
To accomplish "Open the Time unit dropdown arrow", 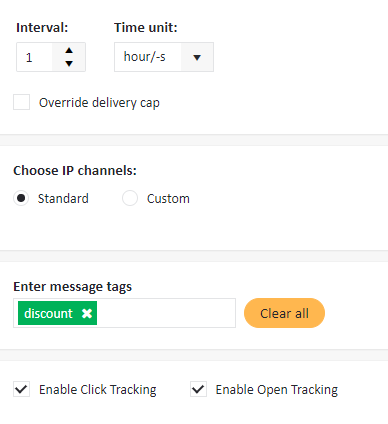I will click(197, 57).
